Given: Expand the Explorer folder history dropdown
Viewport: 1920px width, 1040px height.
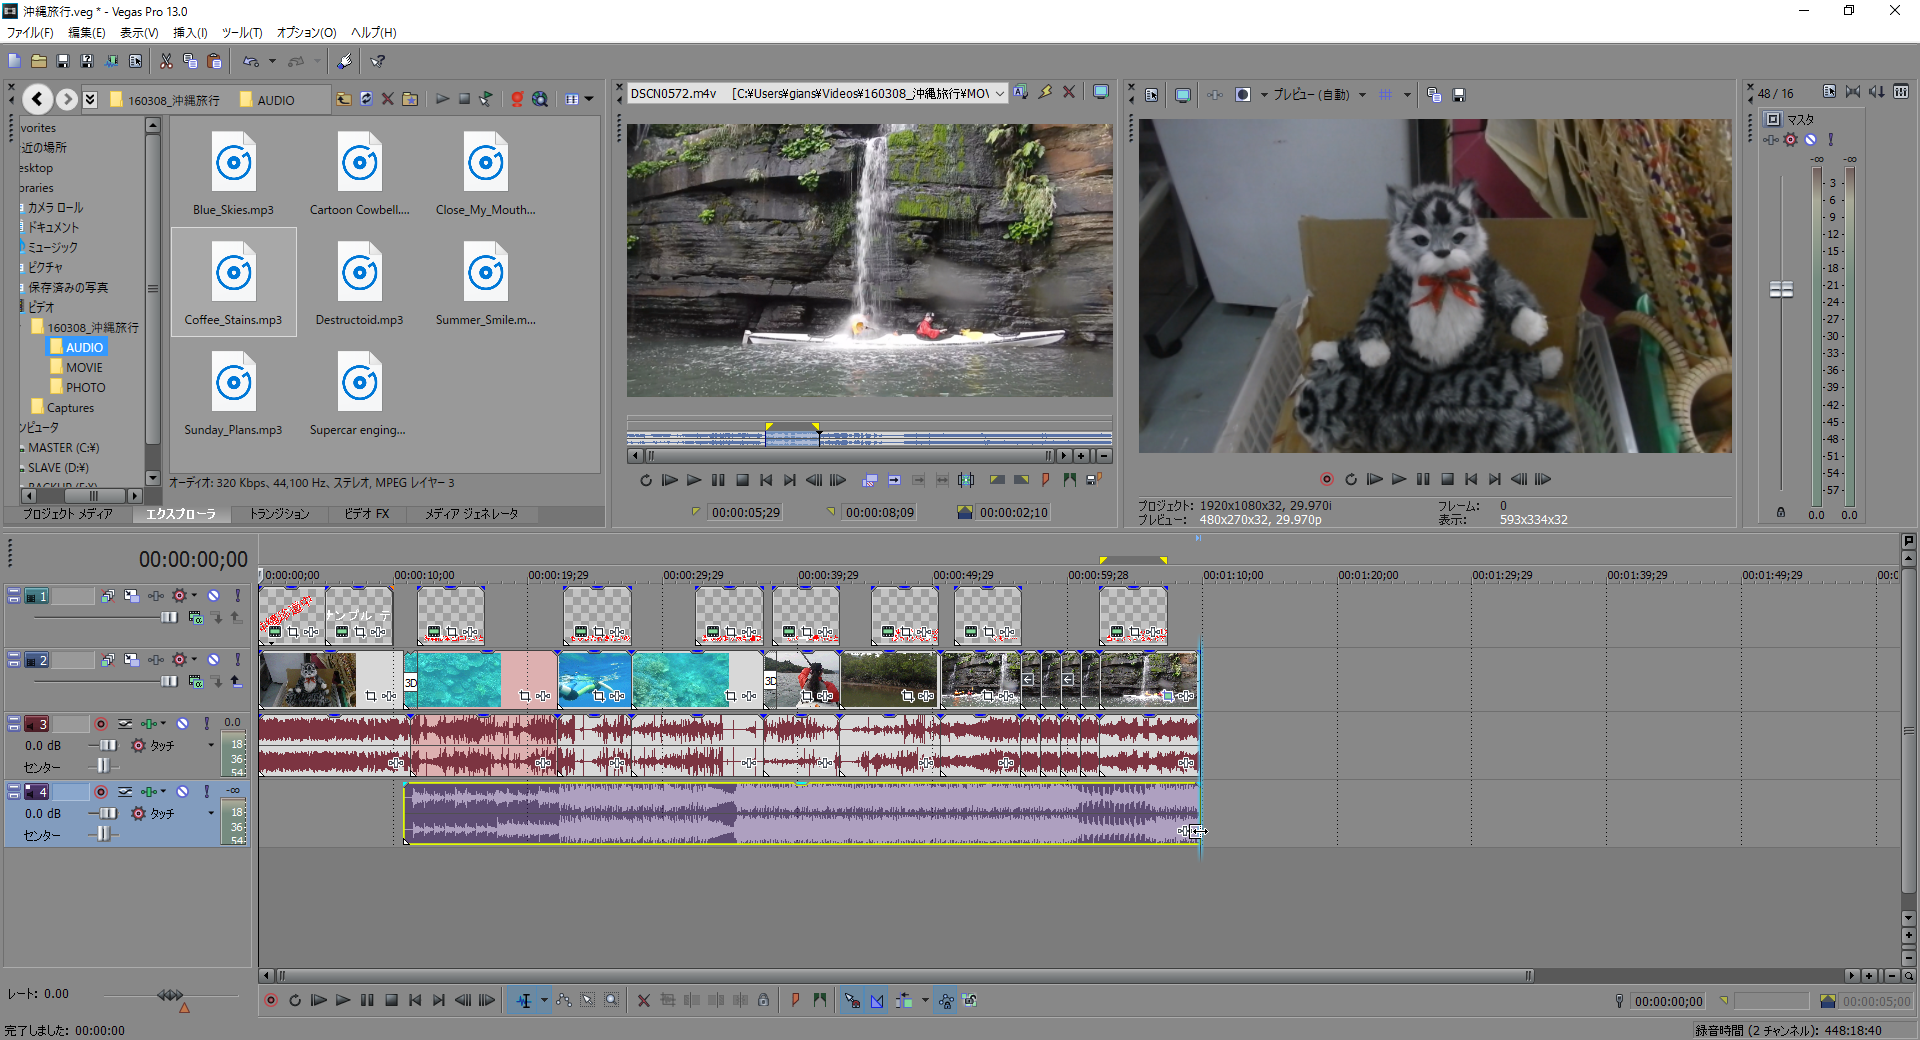Looking at the screenshot, I should pyautogui.click(x=90, y=99).
